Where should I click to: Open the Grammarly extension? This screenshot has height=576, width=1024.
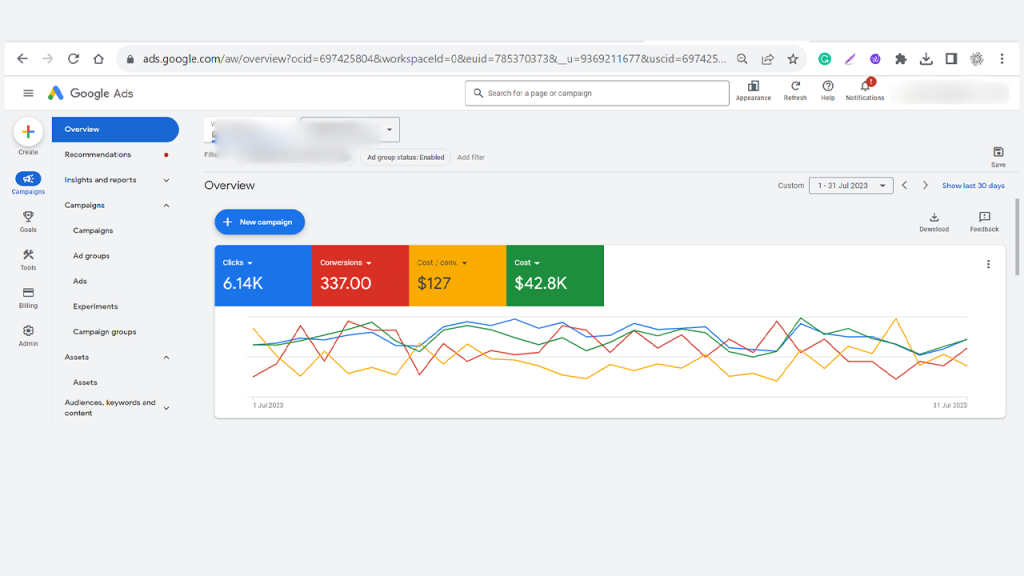coord(825,59)
